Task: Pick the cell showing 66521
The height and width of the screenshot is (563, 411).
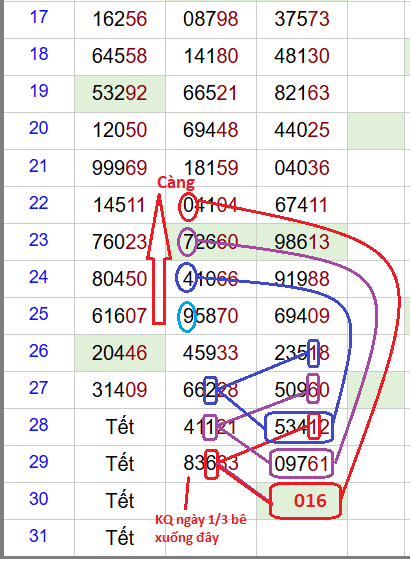Action: (211, 94)
